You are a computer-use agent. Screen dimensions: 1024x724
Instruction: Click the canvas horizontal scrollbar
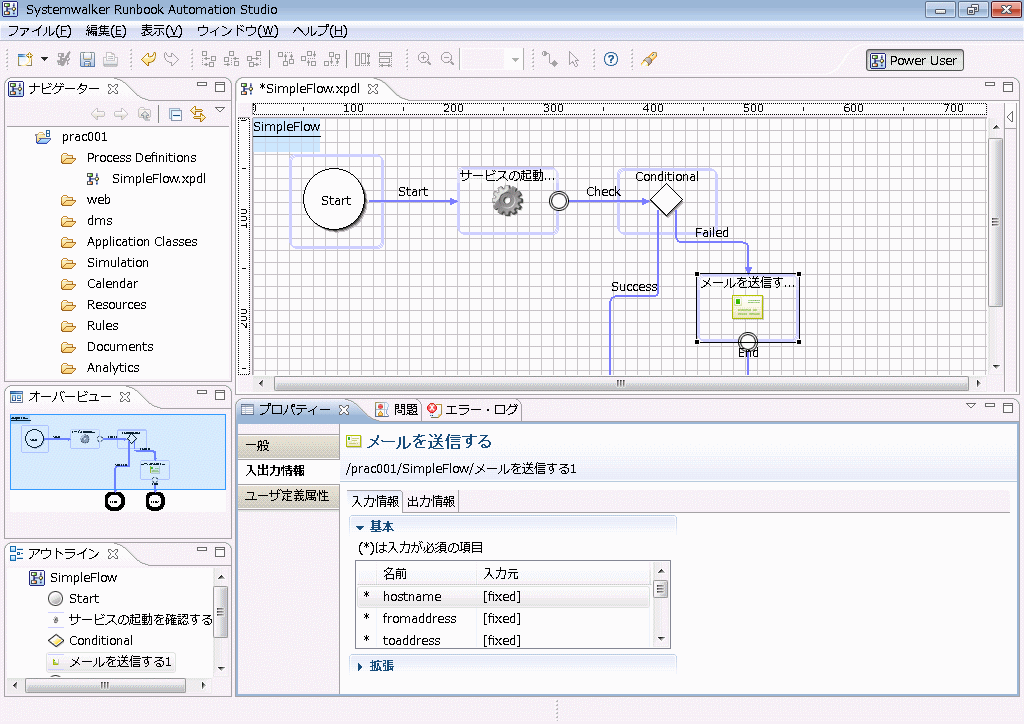pyautogui.click(x=620, y=383)
